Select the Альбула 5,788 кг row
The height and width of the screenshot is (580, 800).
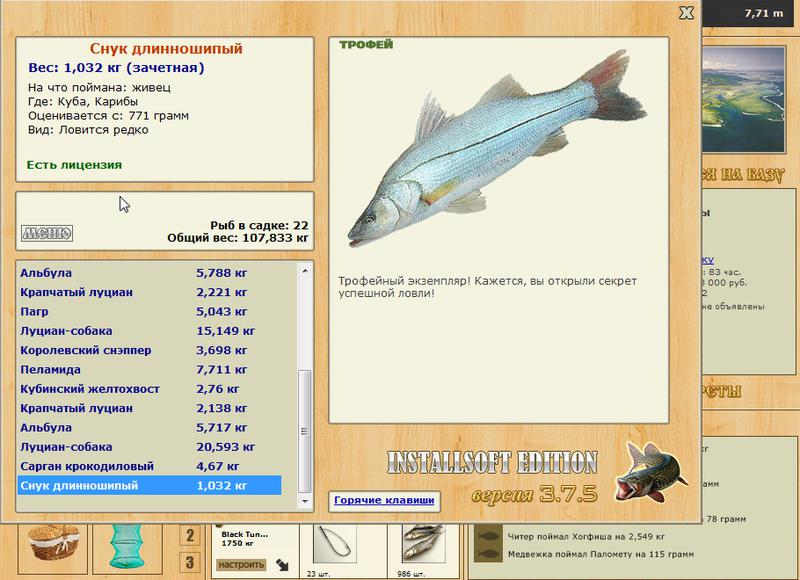(x=149, y=273)
